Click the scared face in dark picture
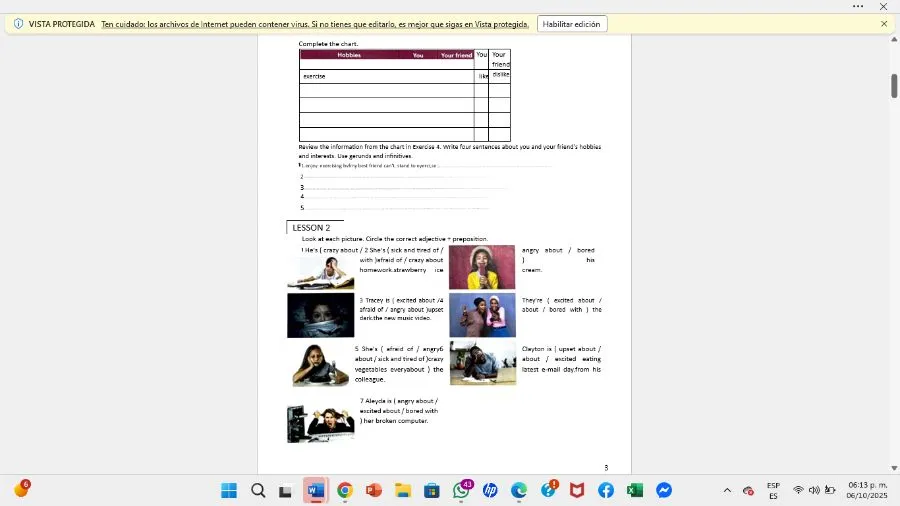The width and height of the screenshot is (900, 506). pyautogui.click(x=321, y=316)
